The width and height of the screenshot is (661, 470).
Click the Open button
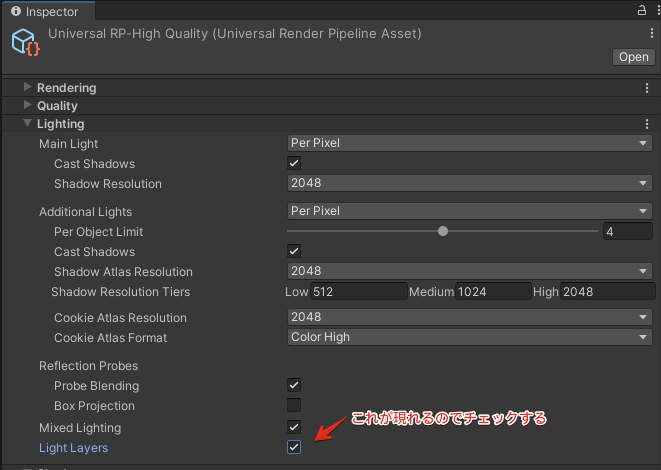[x=634, y=57]
